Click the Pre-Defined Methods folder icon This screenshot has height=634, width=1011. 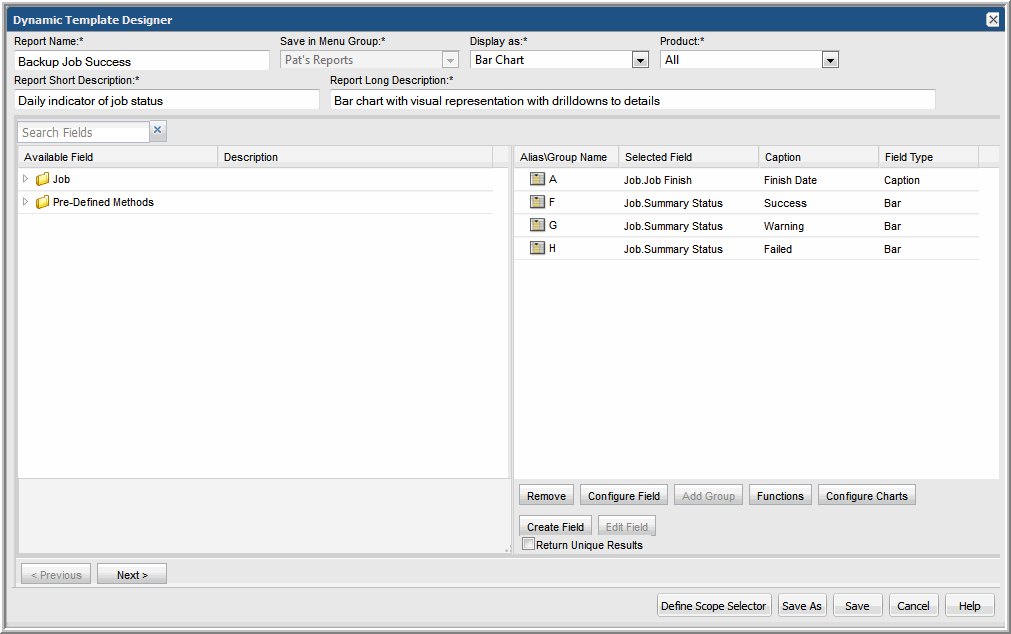click(x=42, y=203)
